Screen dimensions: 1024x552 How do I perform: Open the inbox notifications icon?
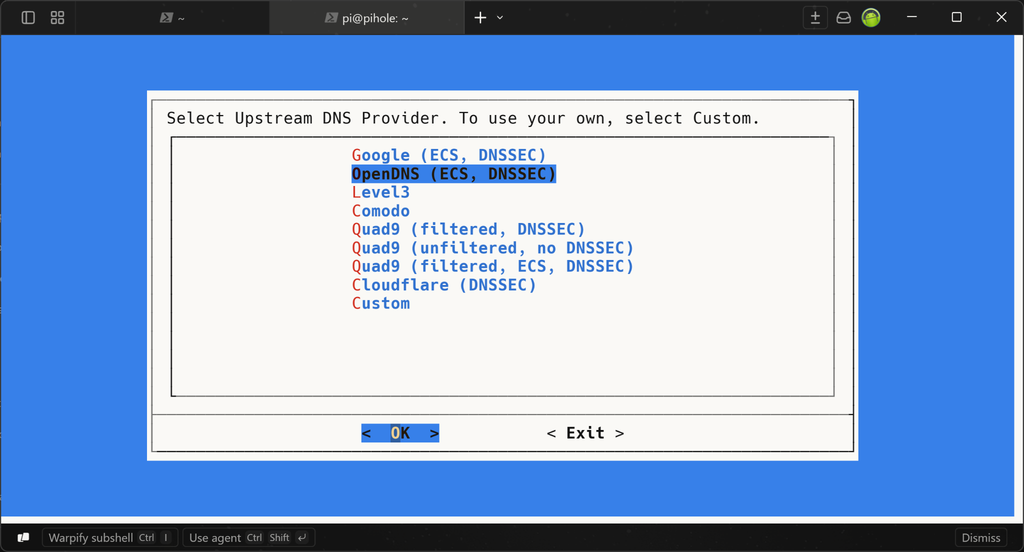pos(844,18)
